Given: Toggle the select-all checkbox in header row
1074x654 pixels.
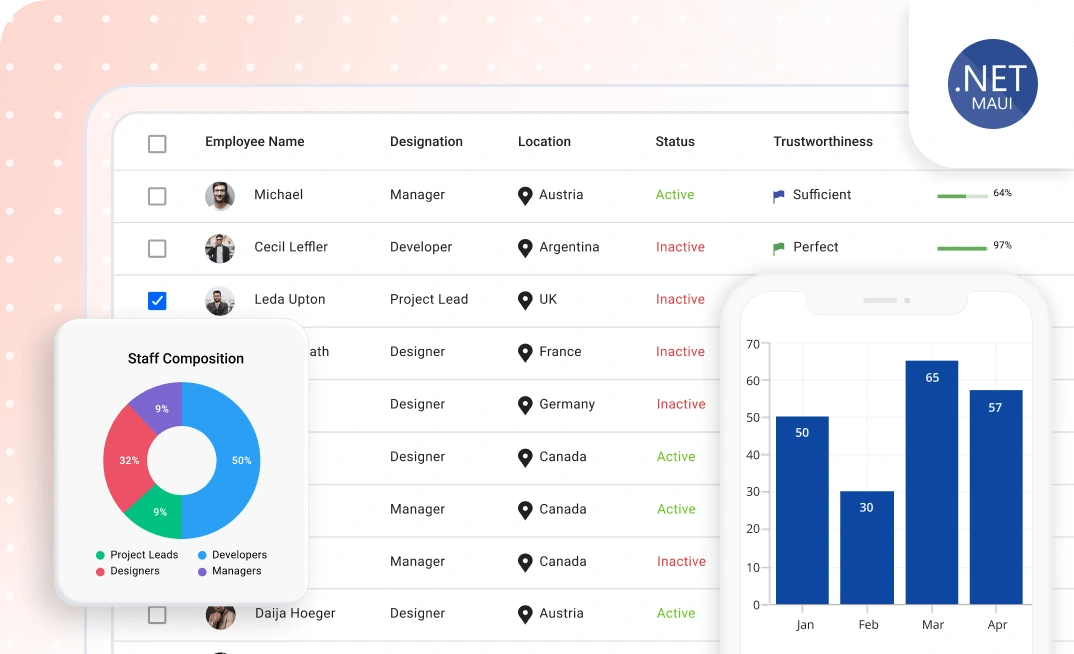Looking at the screenshot, I should 157,144.
